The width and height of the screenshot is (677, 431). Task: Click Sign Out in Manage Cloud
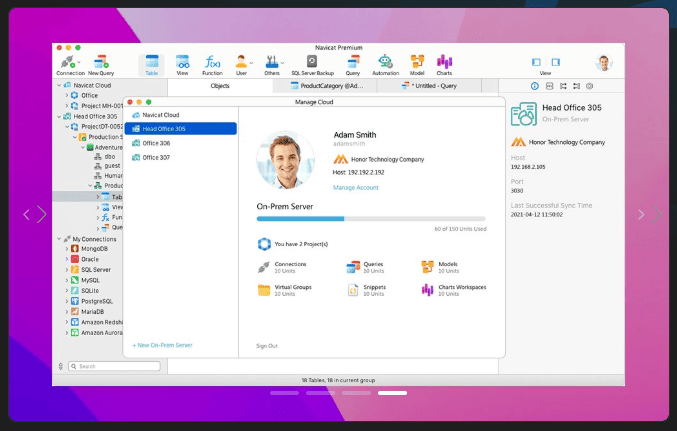[267, 346]
